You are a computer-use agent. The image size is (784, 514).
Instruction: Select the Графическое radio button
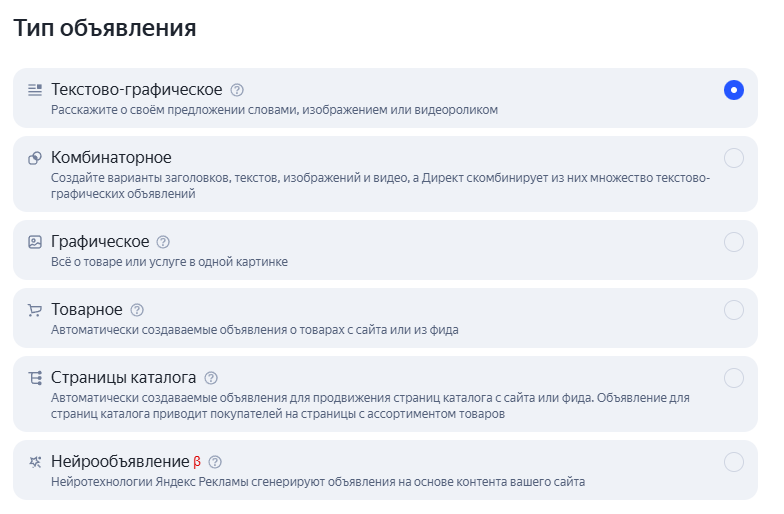[734, 242]
